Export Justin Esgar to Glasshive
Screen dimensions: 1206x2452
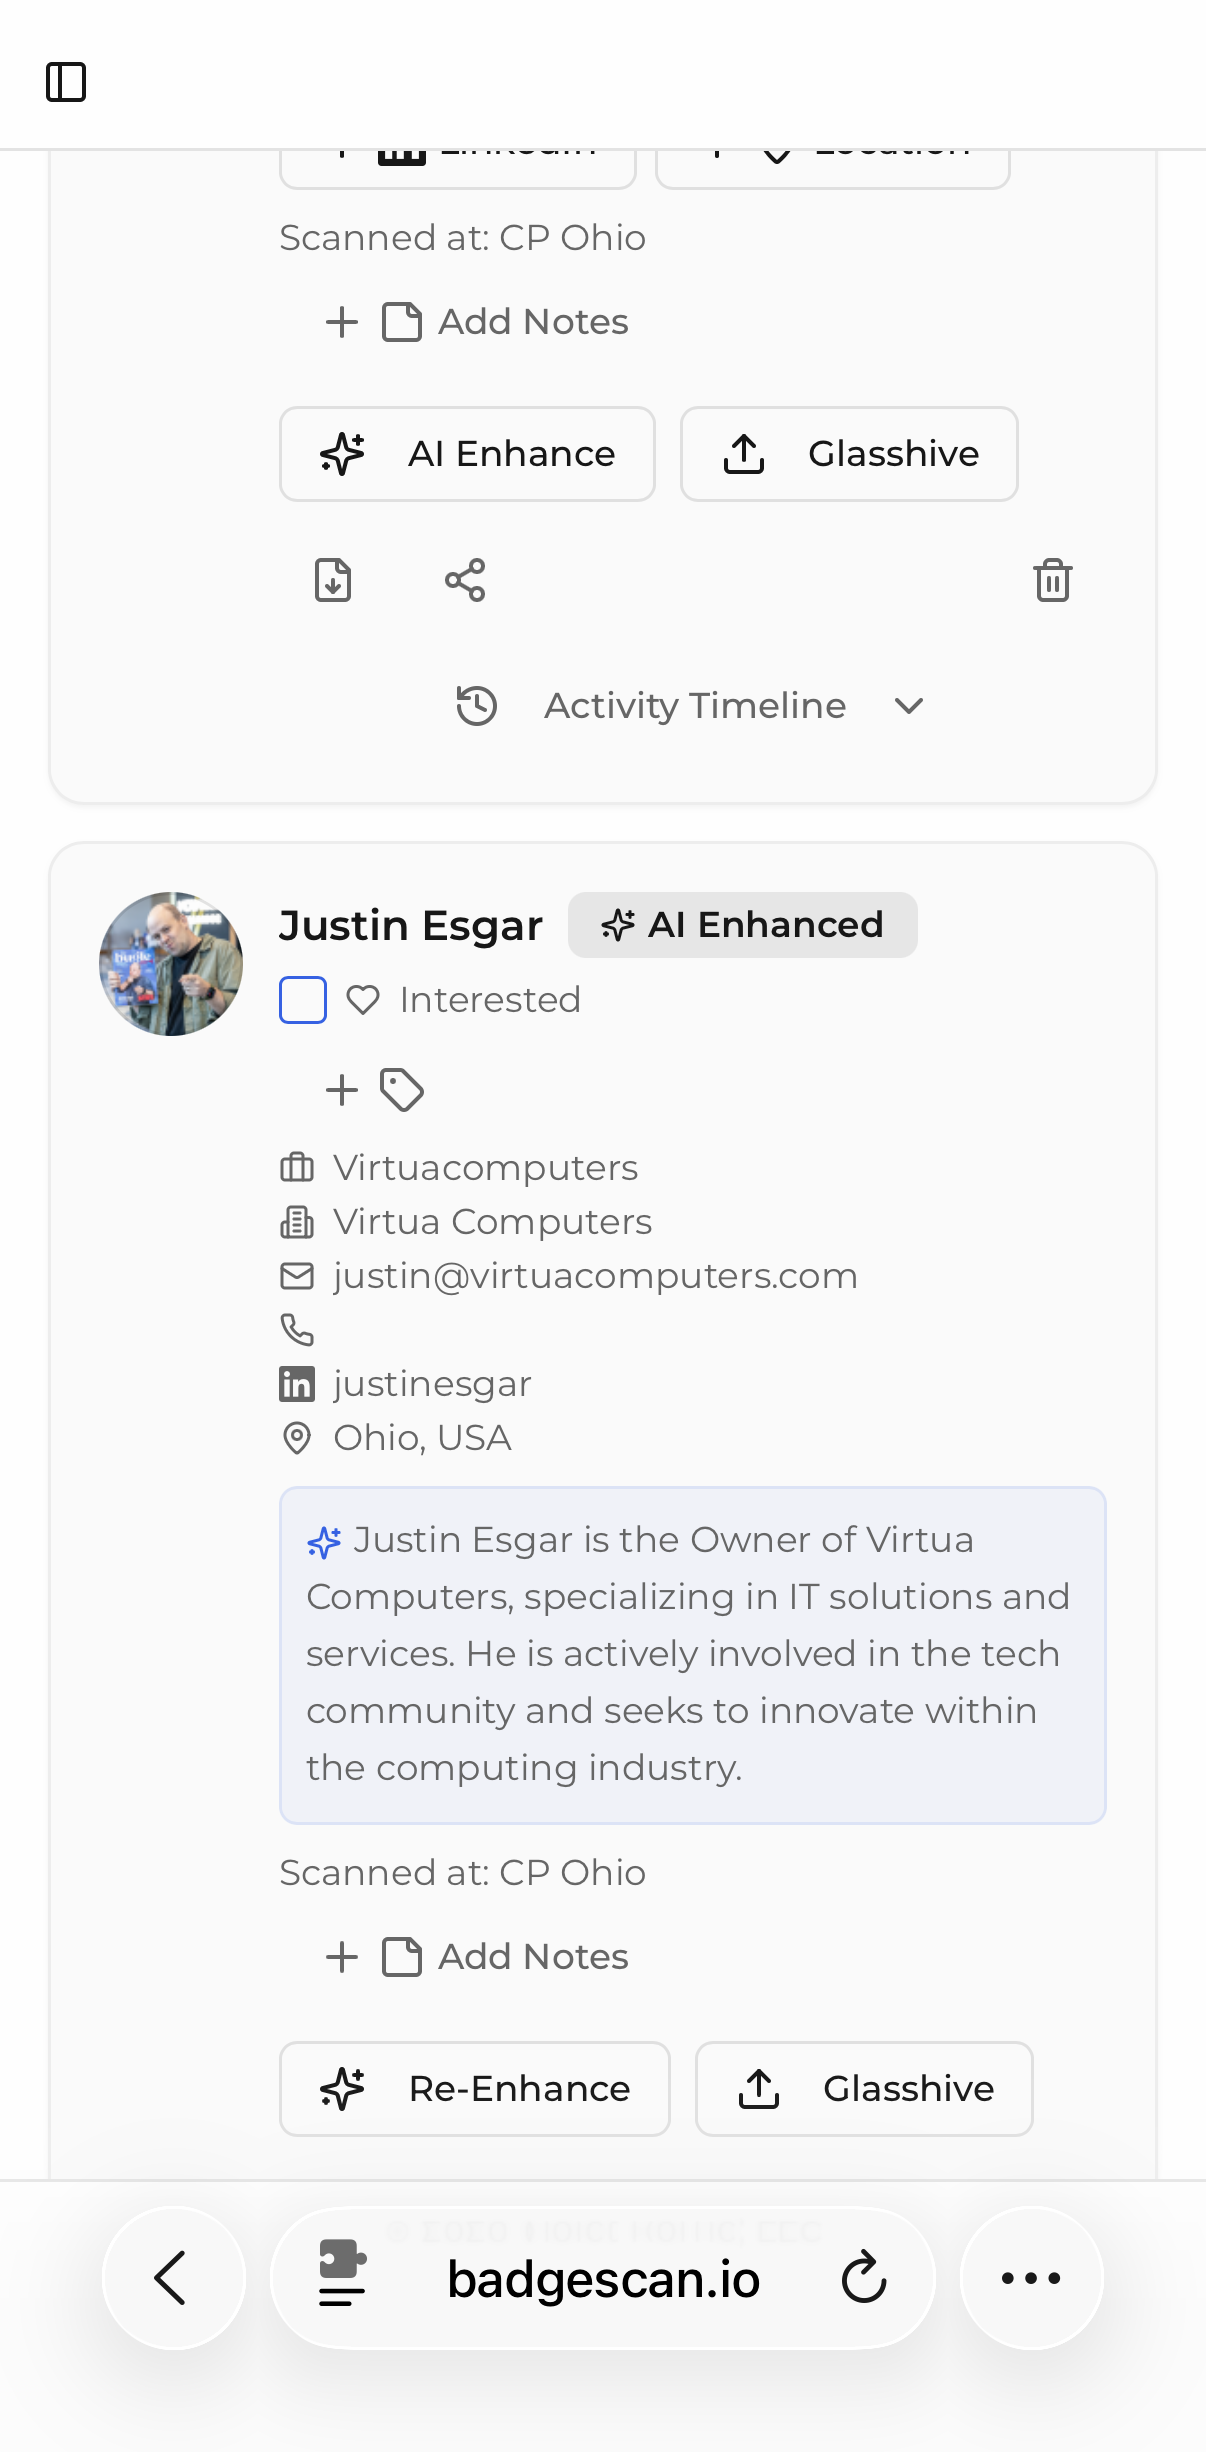(864, 2089)
